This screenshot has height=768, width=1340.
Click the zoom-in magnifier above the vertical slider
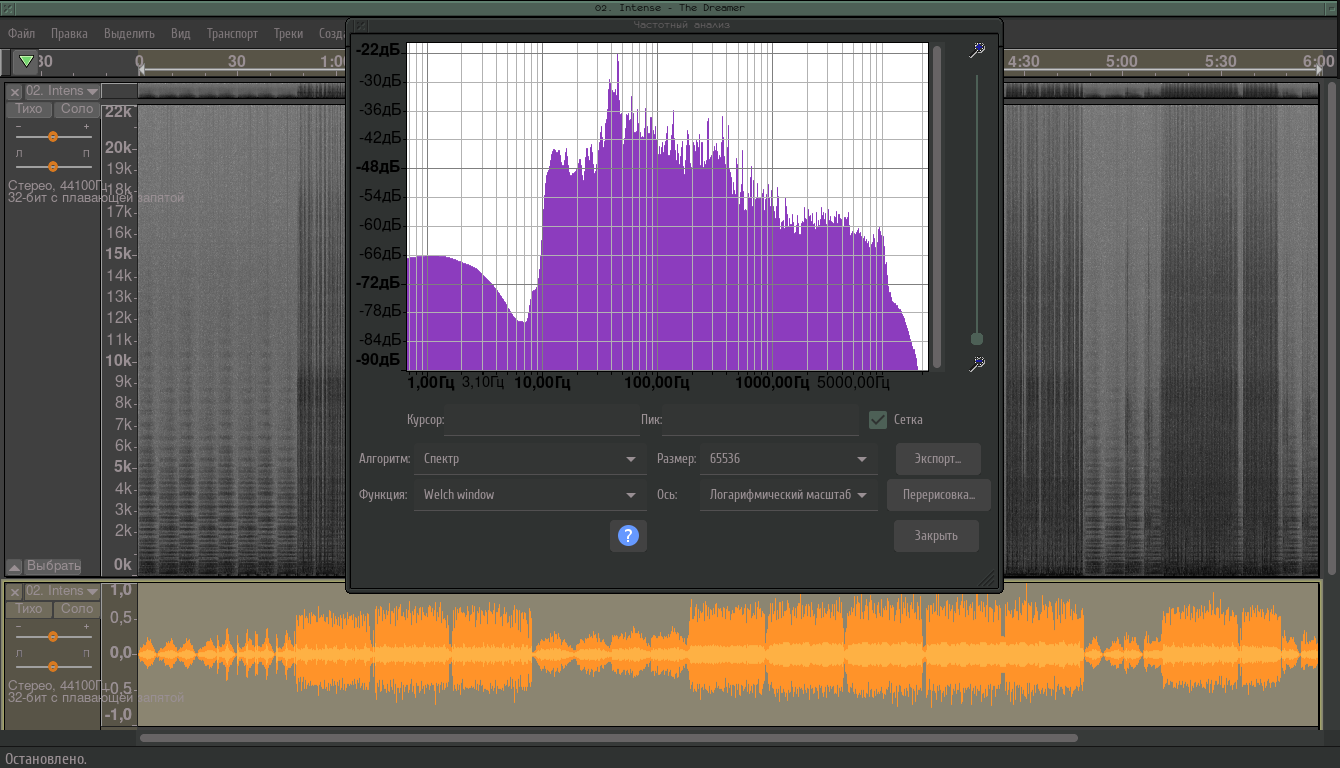[977, 50]
